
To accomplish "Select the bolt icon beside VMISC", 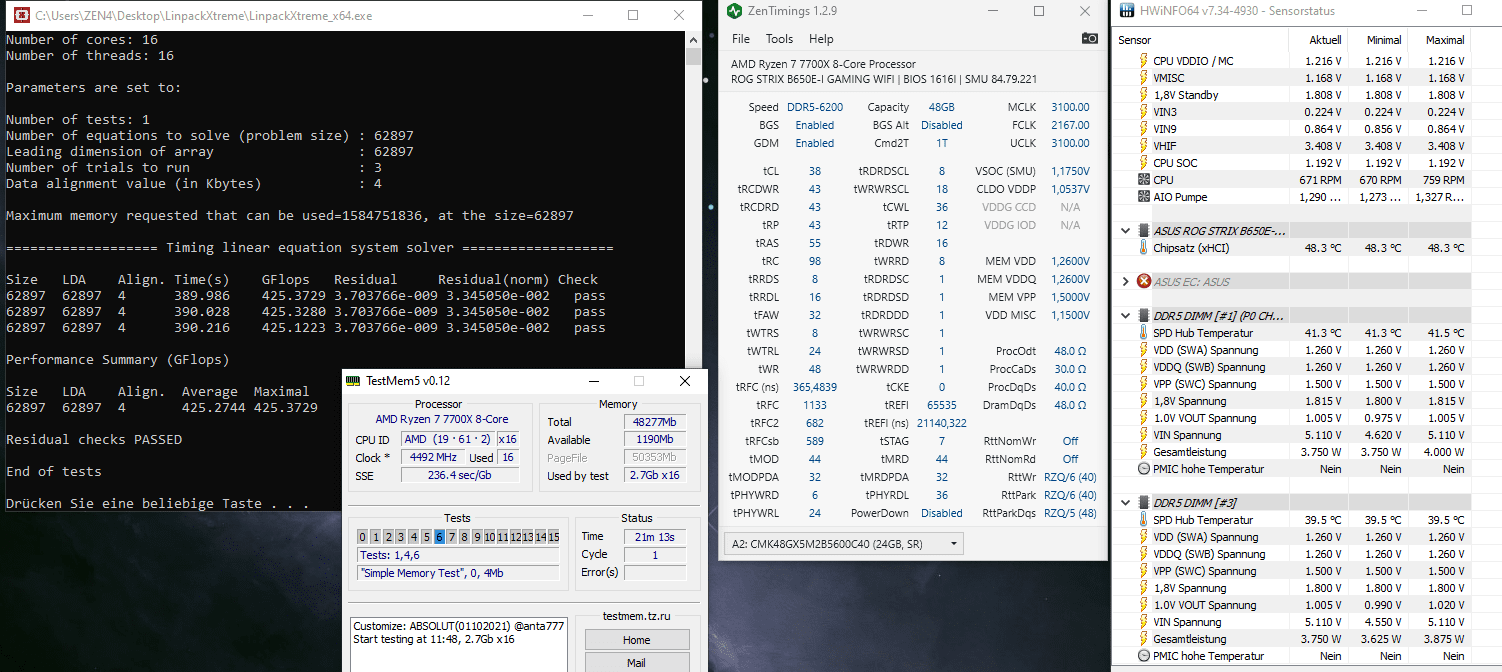I will [x=1144, y=78].
